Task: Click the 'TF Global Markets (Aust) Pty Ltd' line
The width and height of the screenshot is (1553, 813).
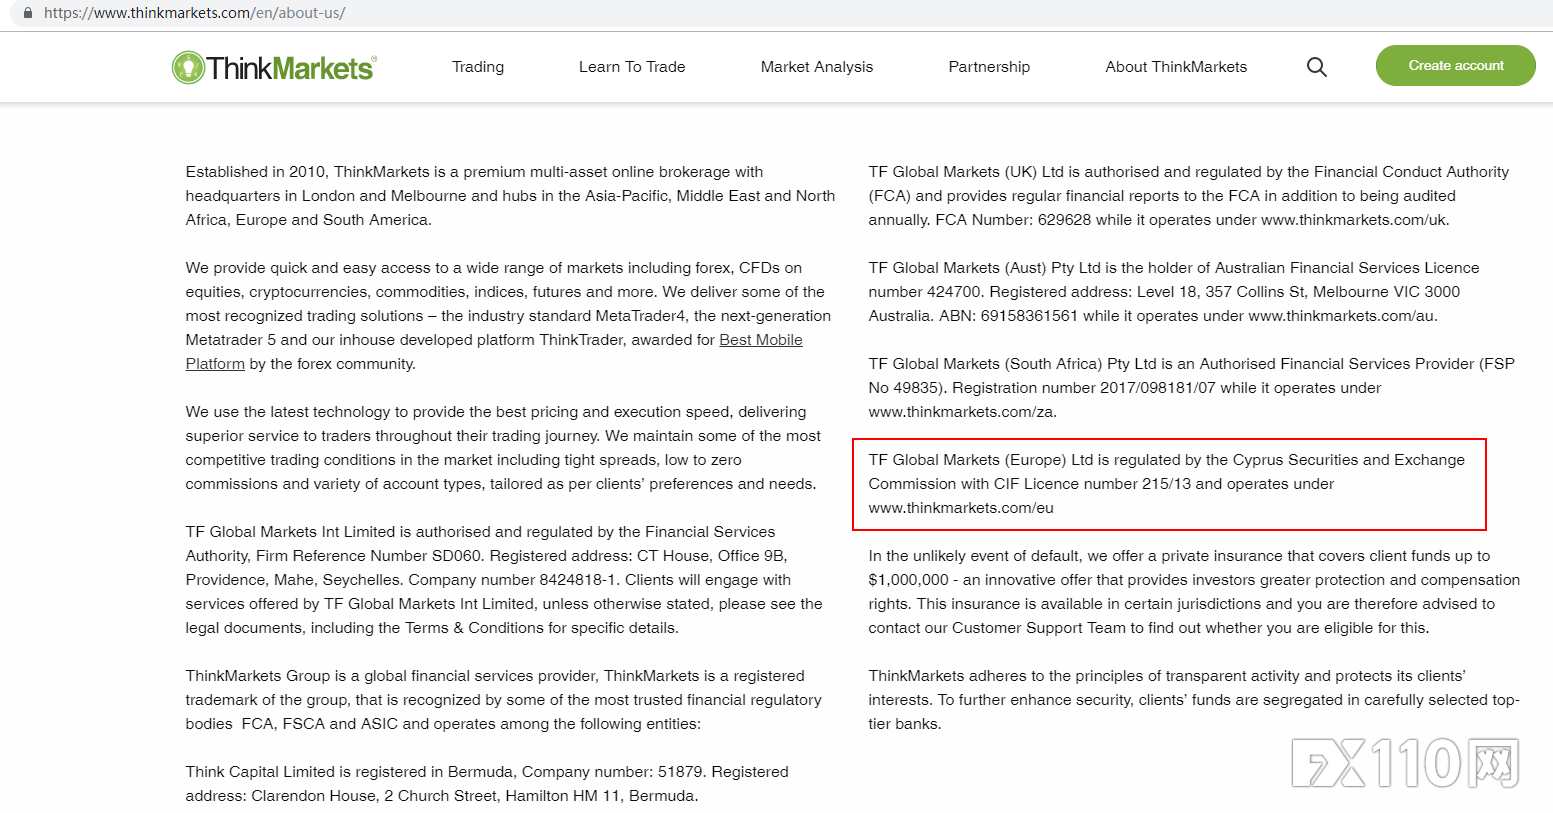Action: 1174,268
